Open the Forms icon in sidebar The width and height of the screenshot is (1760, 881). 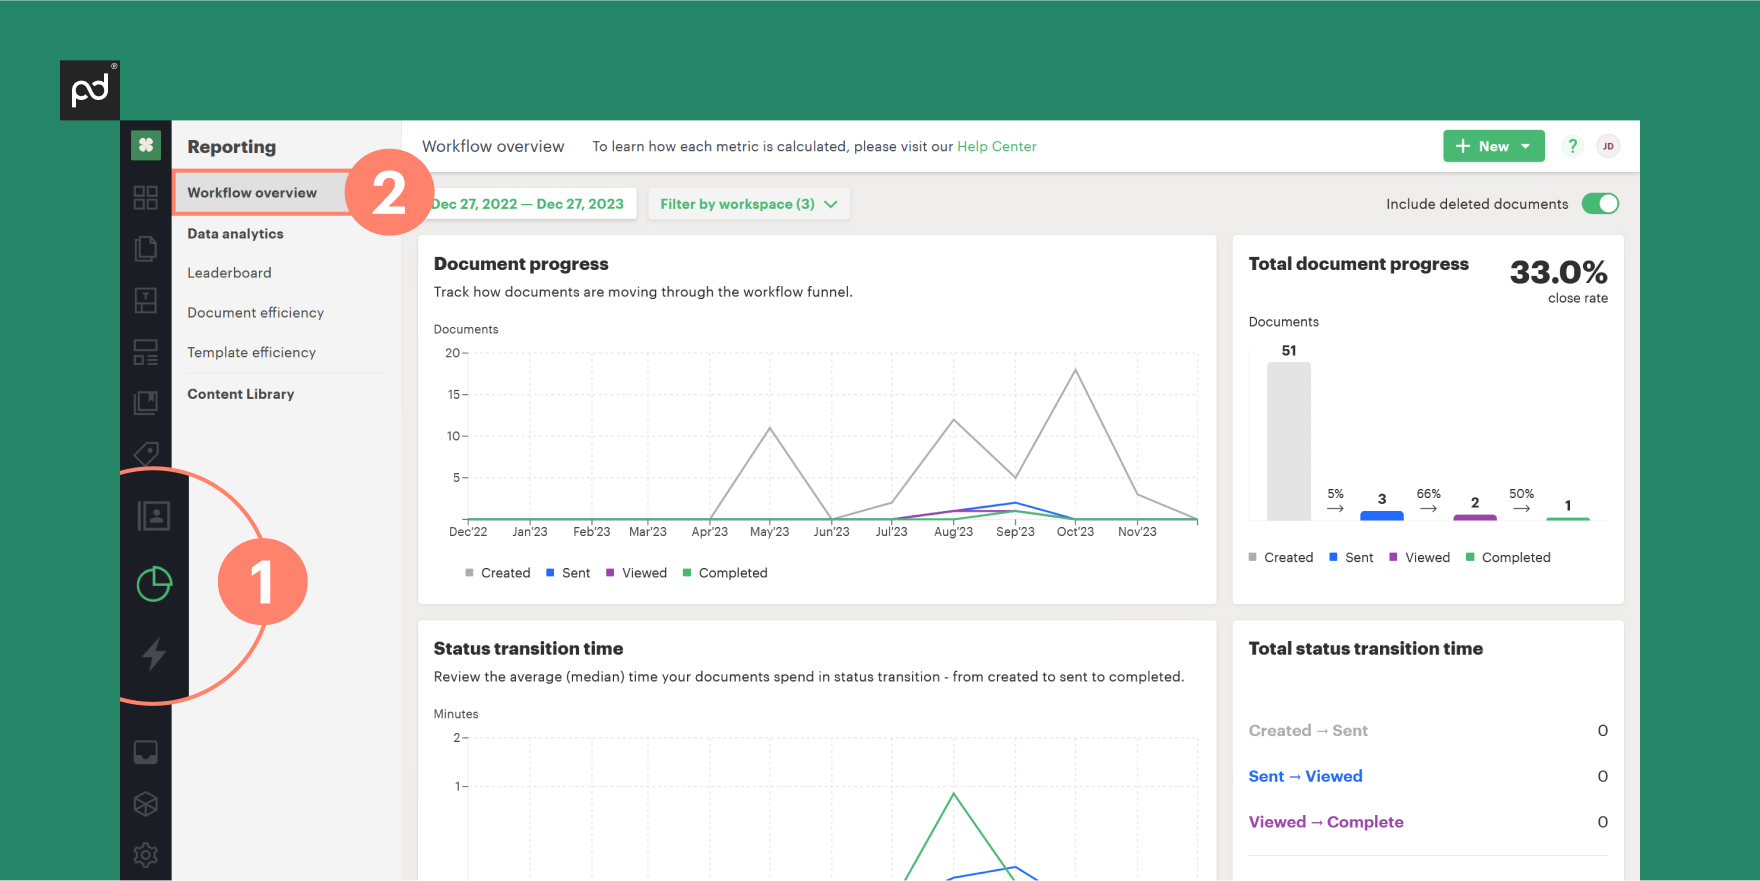[146, 352]
